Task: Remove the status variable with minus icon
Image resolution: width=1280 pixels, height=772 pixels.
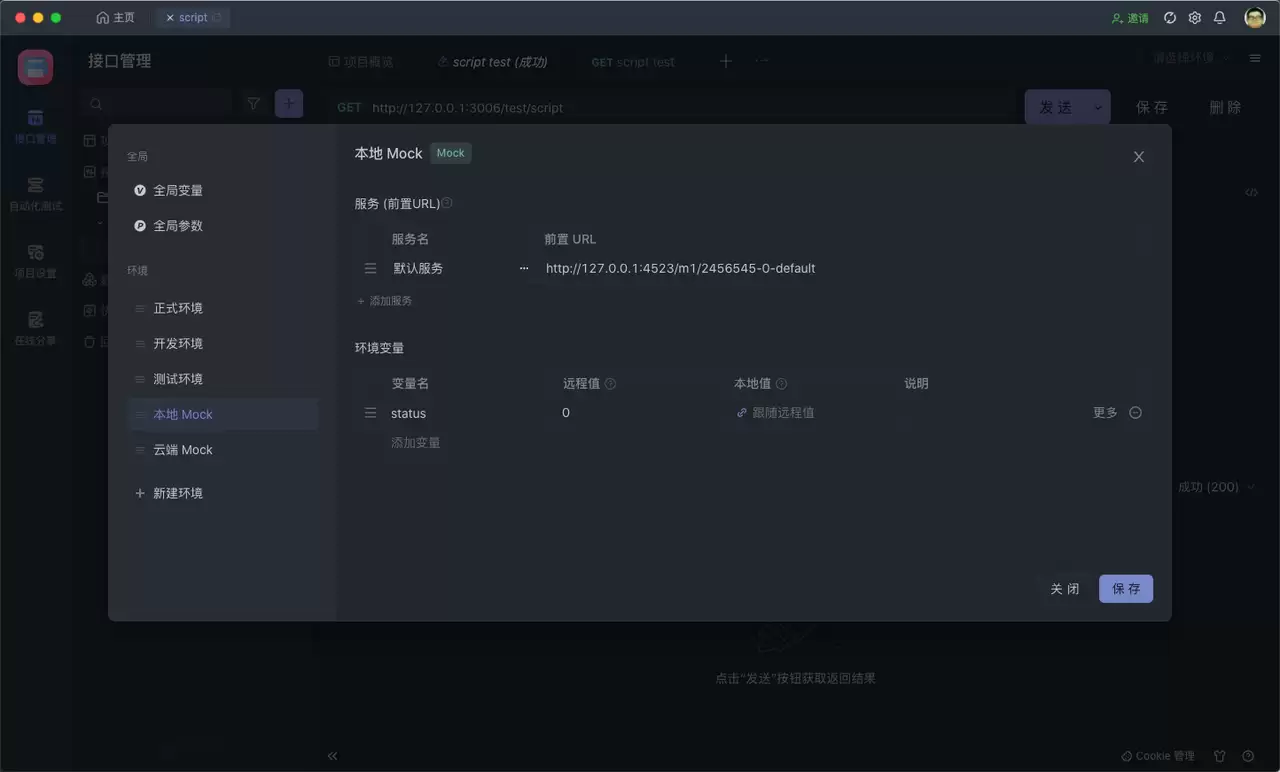Action: click(x=1135, y=413)
